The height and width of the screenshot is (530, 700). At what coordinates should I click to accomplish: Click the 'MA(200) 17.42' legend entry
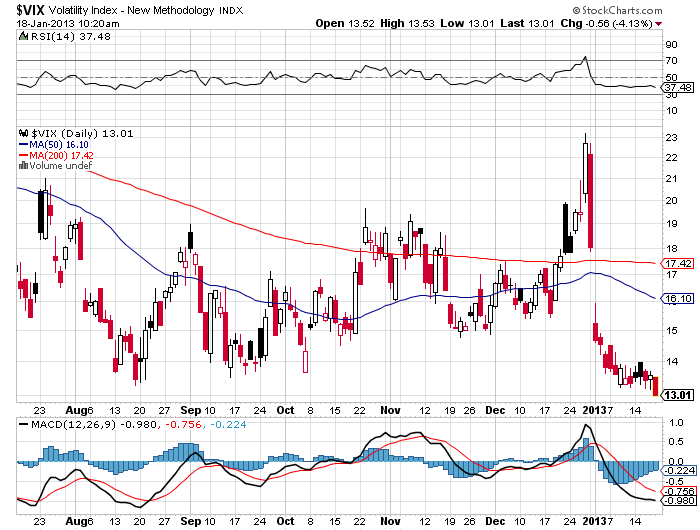[x=62, y=155]
